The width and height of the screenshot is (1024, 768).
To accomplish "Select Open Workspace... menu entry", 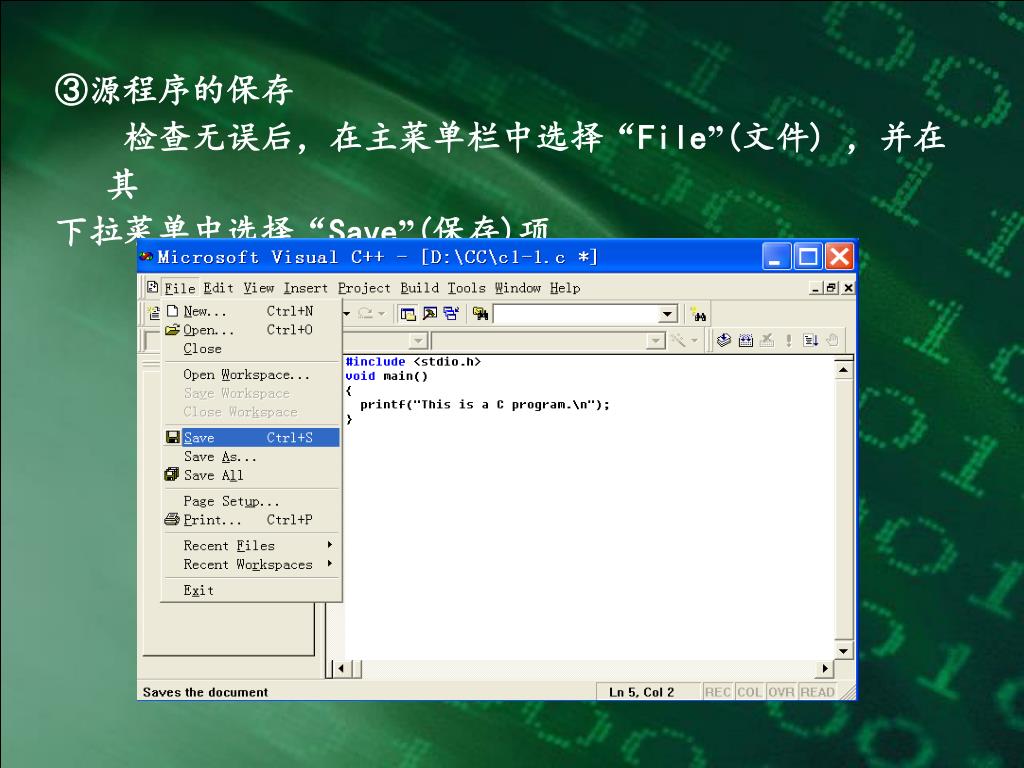I will click(x=251, y=374).
